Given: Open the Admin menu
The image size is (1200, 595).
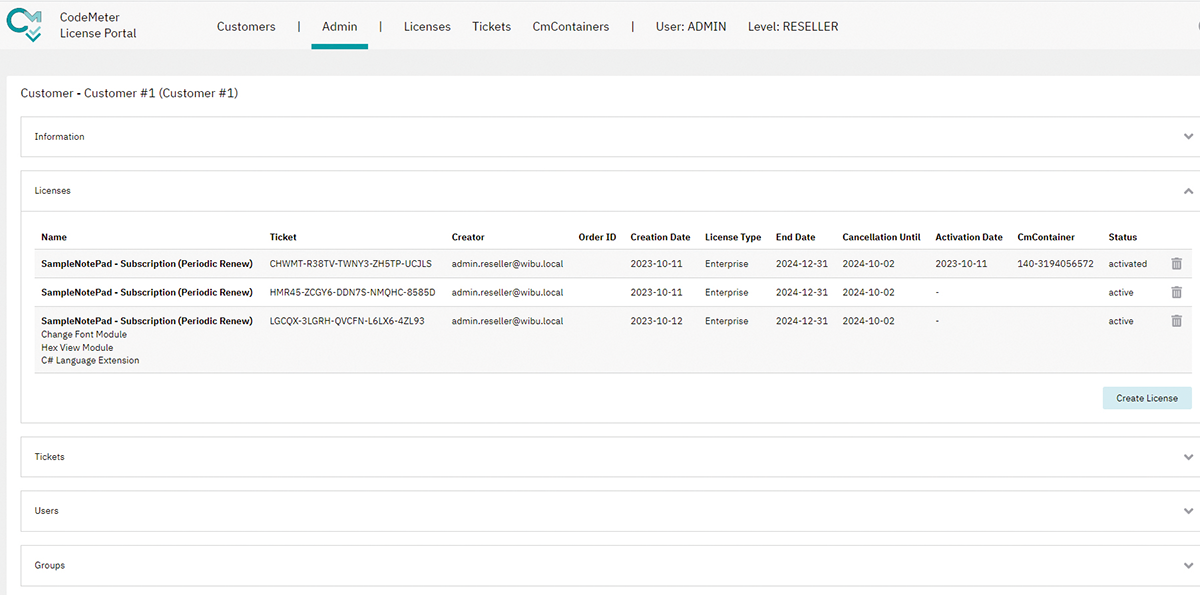Looking at the screenshot, I should [x=340, y=27].
